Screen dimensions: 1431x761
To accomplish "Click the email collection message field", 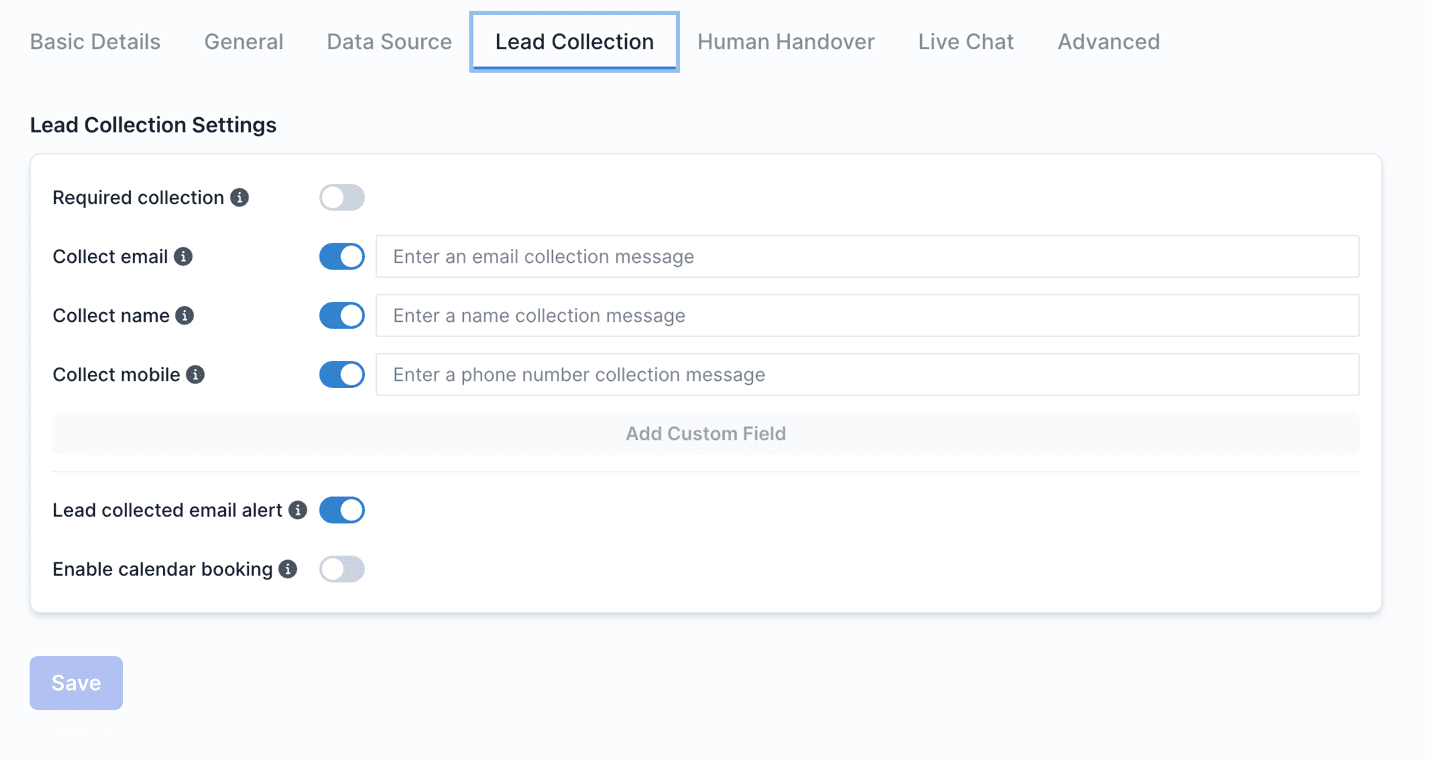I will (866, 256).
